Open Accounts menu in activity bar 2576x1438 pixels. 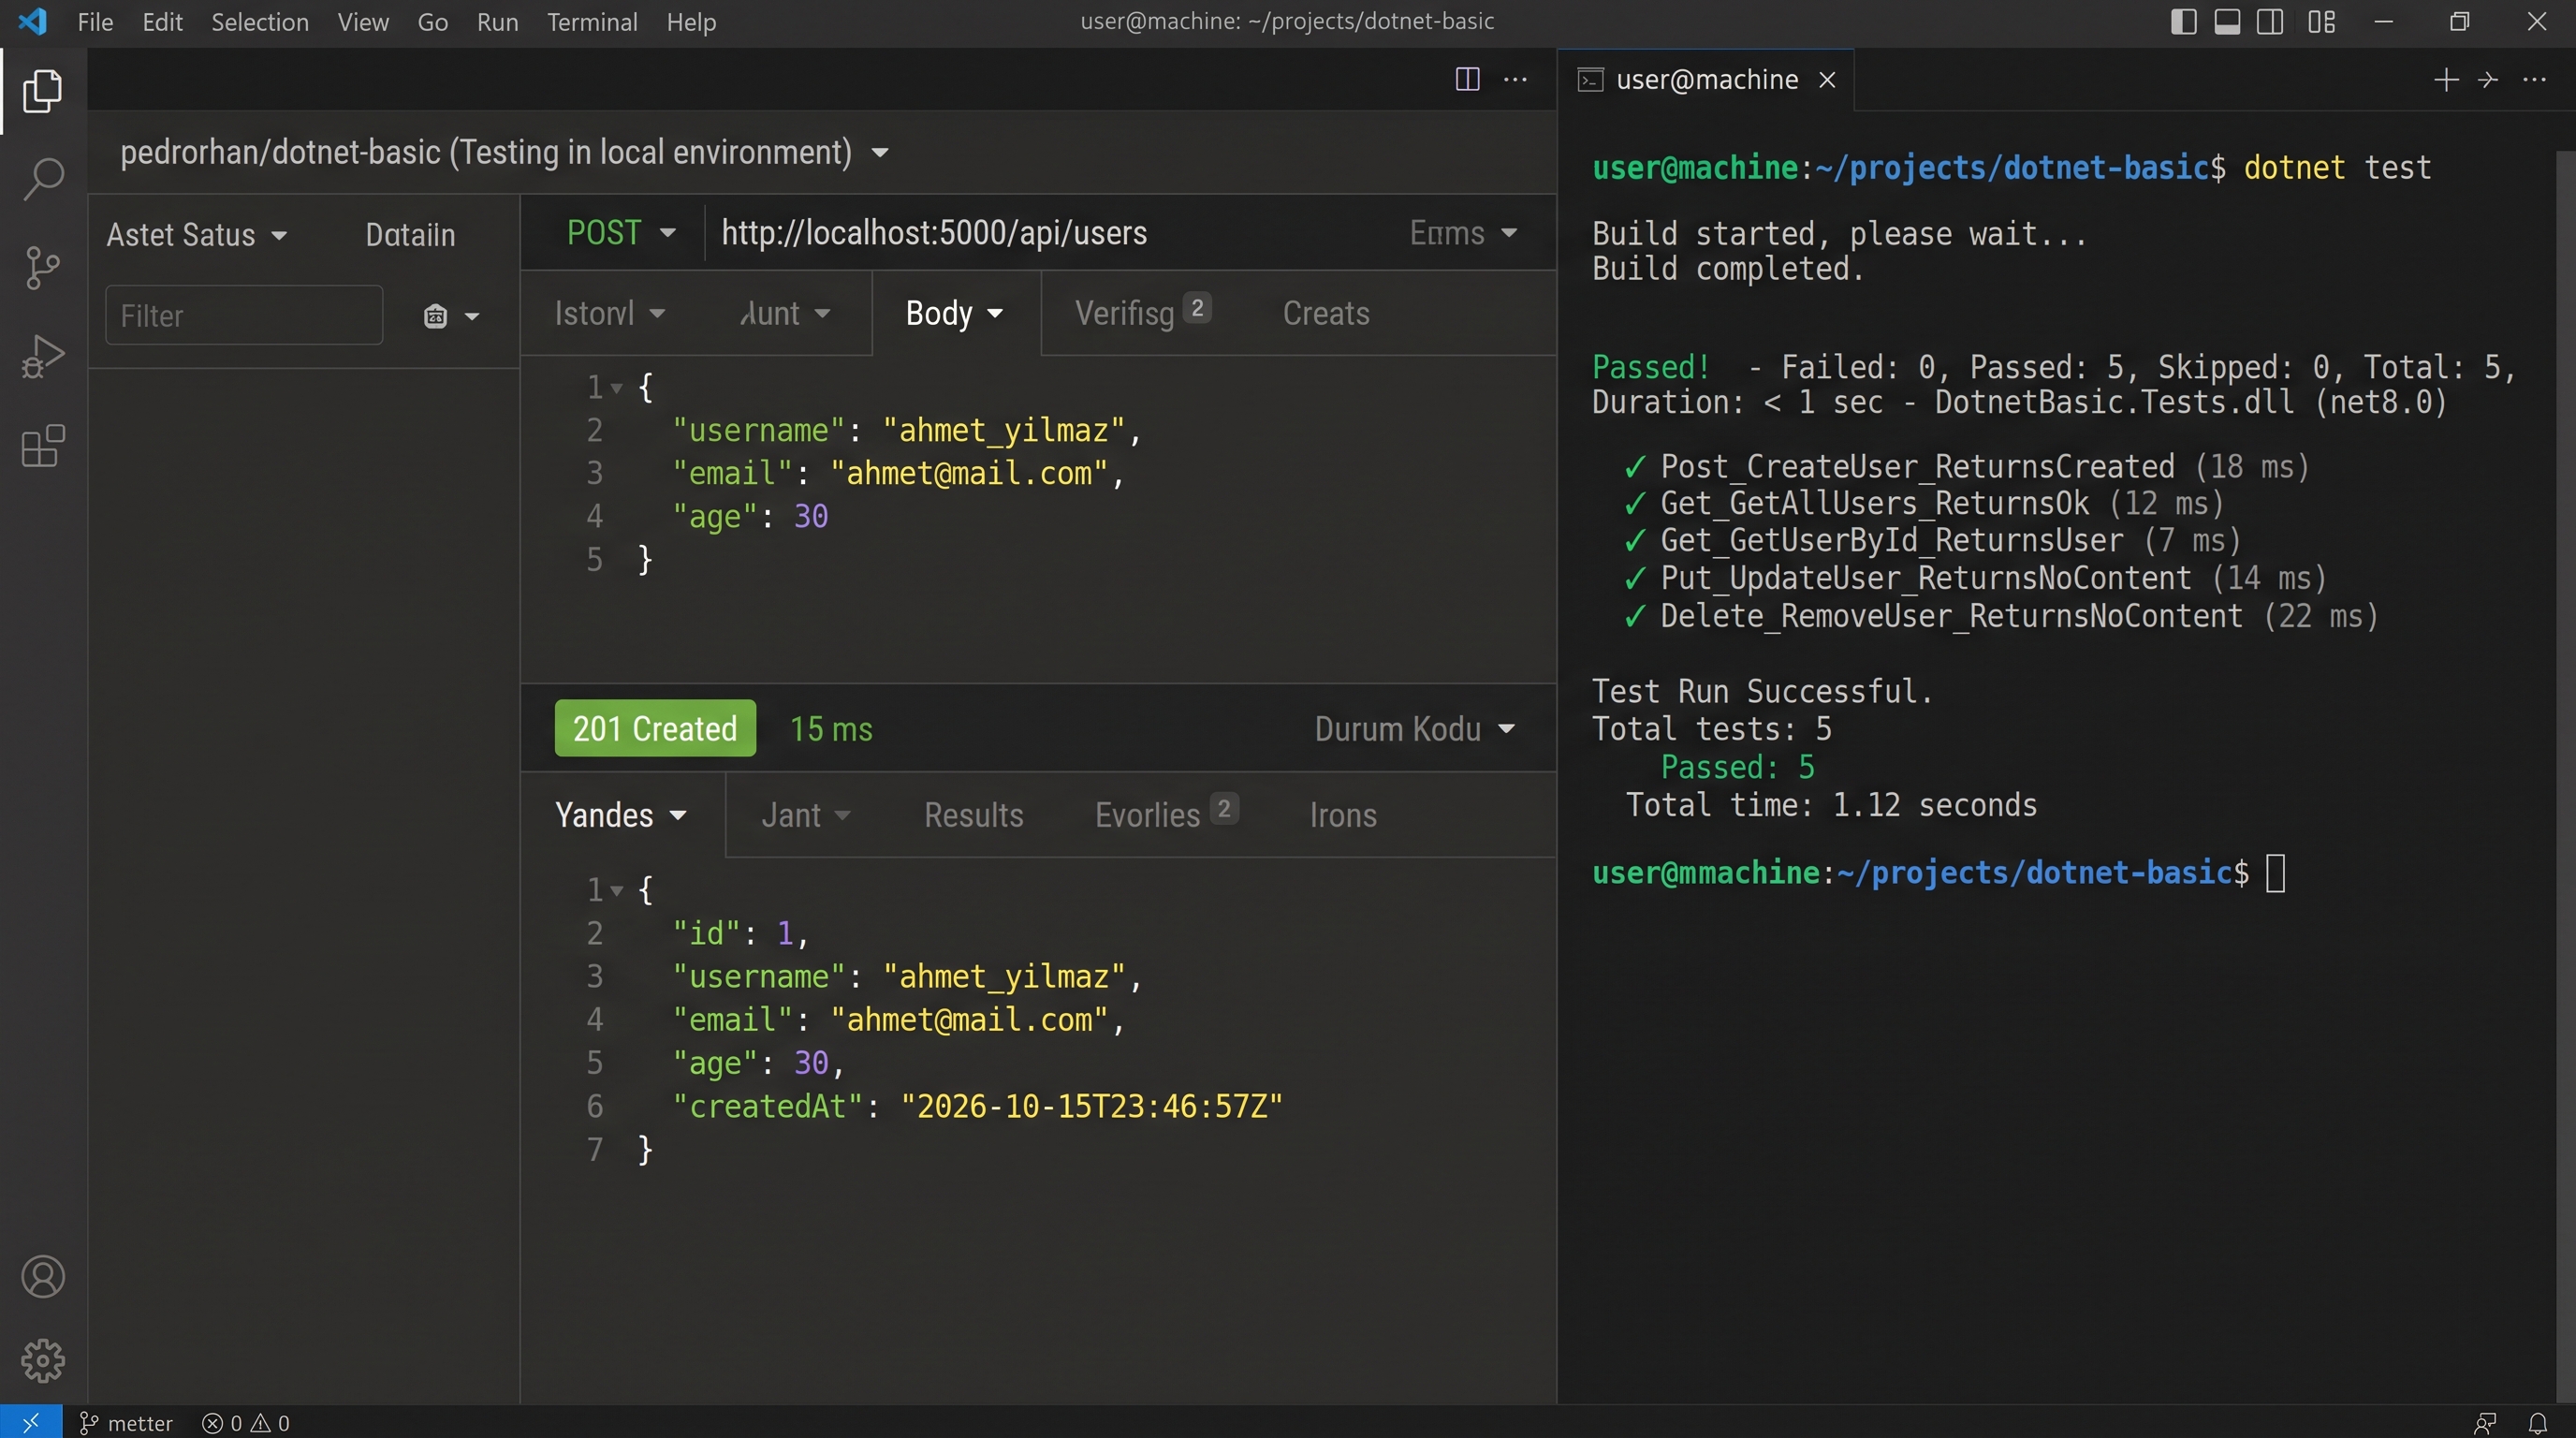coord(43,1277)
